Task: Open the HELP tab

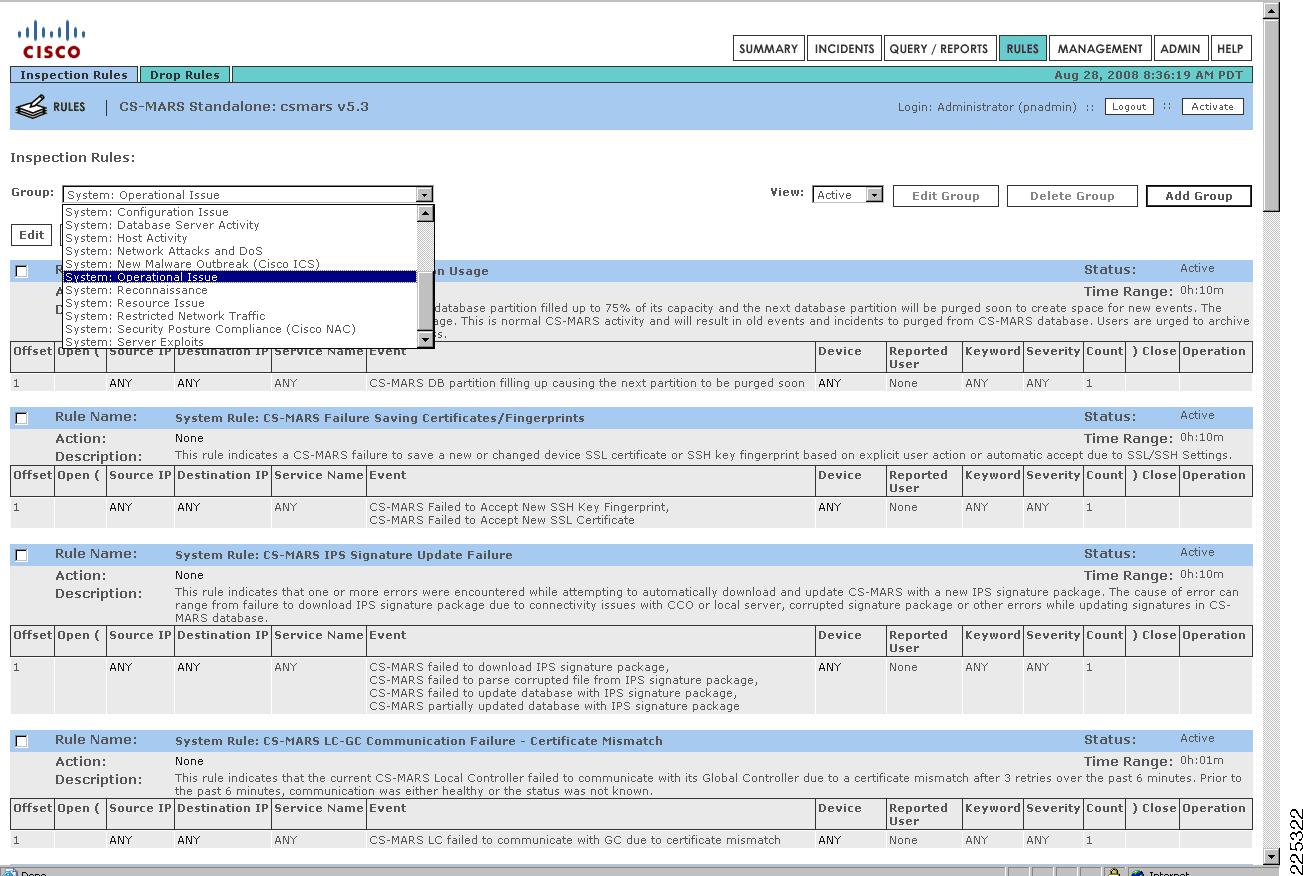Action: [x=1231, y=48]
